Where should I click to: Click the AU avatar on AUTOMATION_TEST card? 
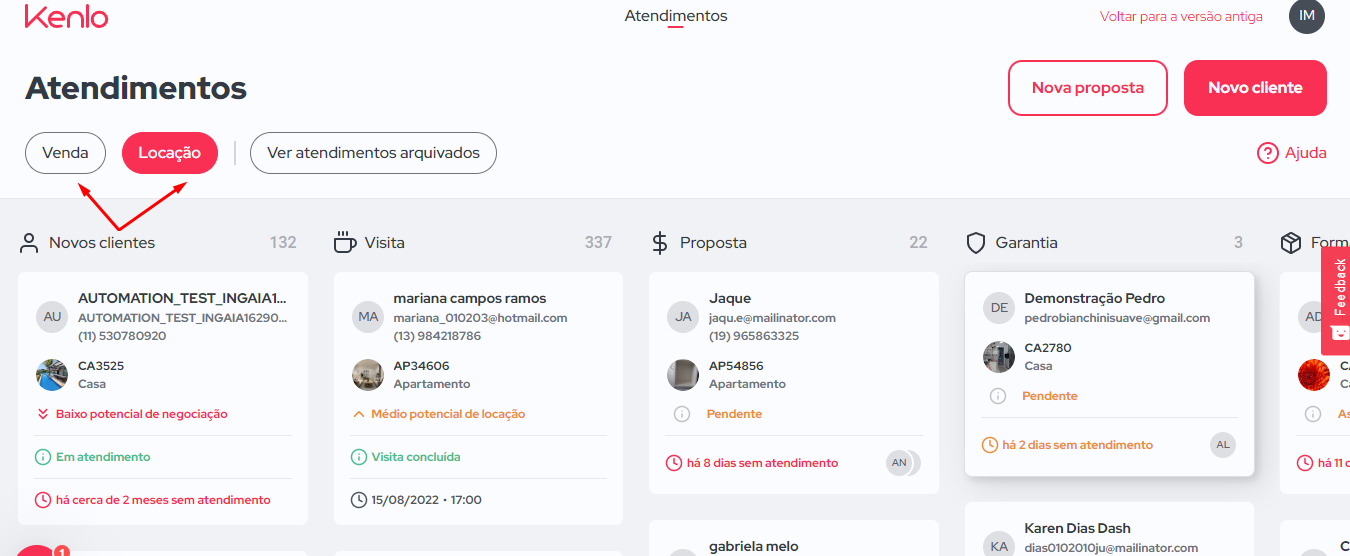coord(52,317)
